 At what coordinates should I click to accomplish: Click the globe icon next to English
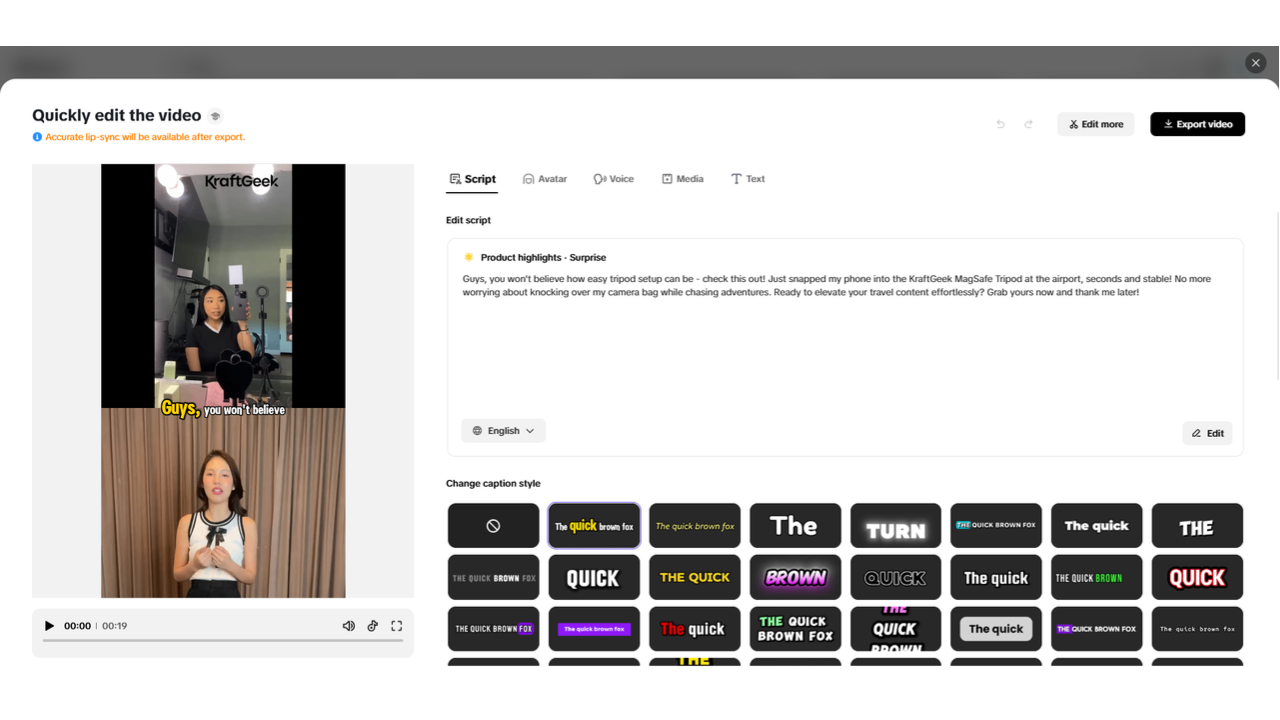(478, 430)
